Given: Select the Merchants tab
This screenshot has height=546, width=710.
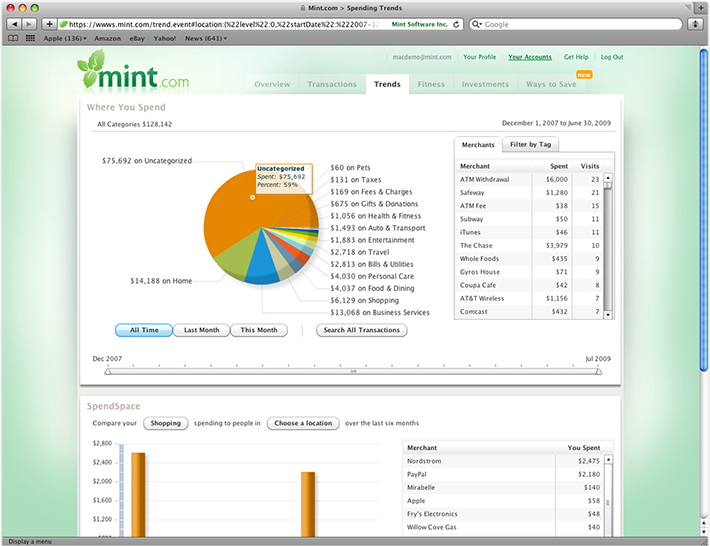Looking at the screenshot, I should point(478,145).
